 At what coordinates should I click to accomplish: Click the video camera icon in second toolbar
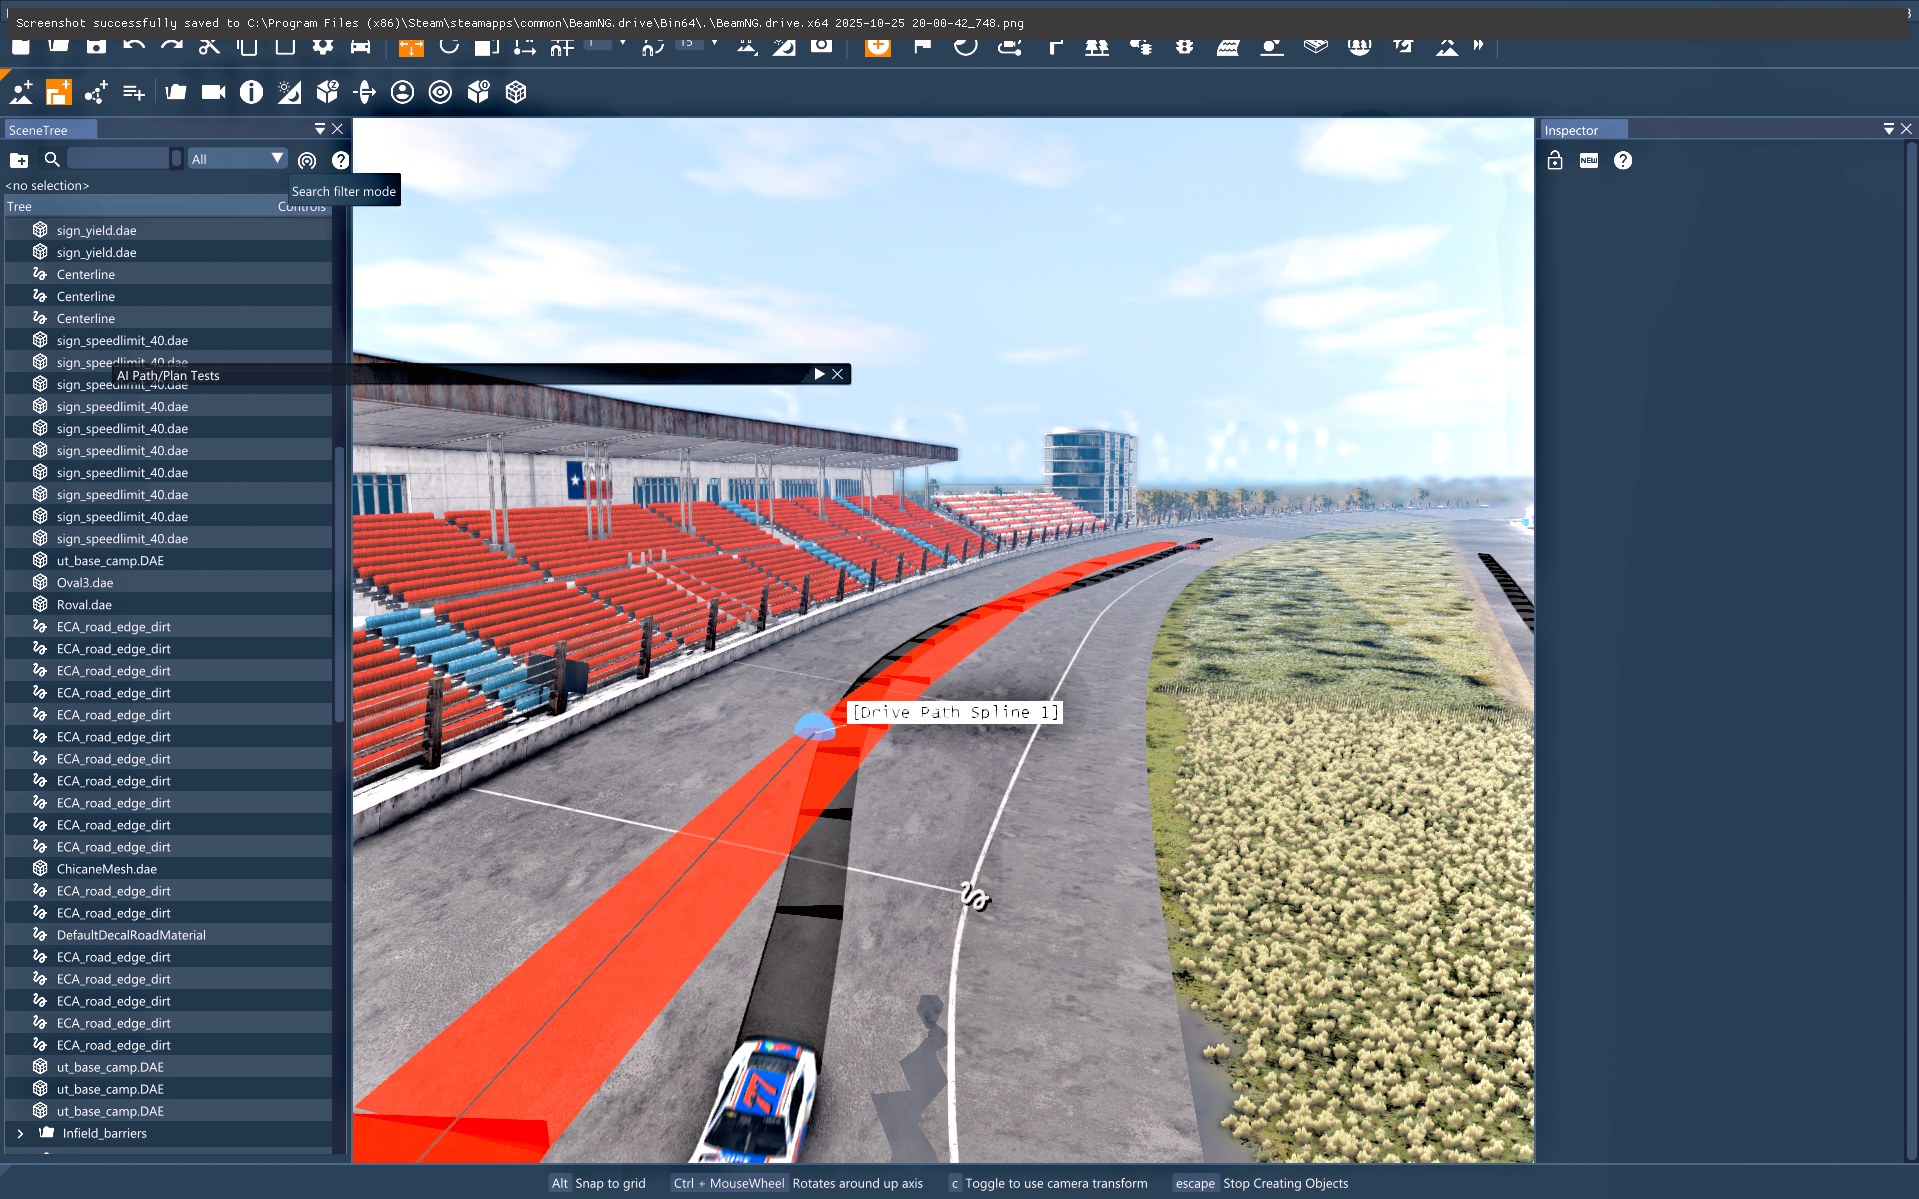(x=213, y=92)
